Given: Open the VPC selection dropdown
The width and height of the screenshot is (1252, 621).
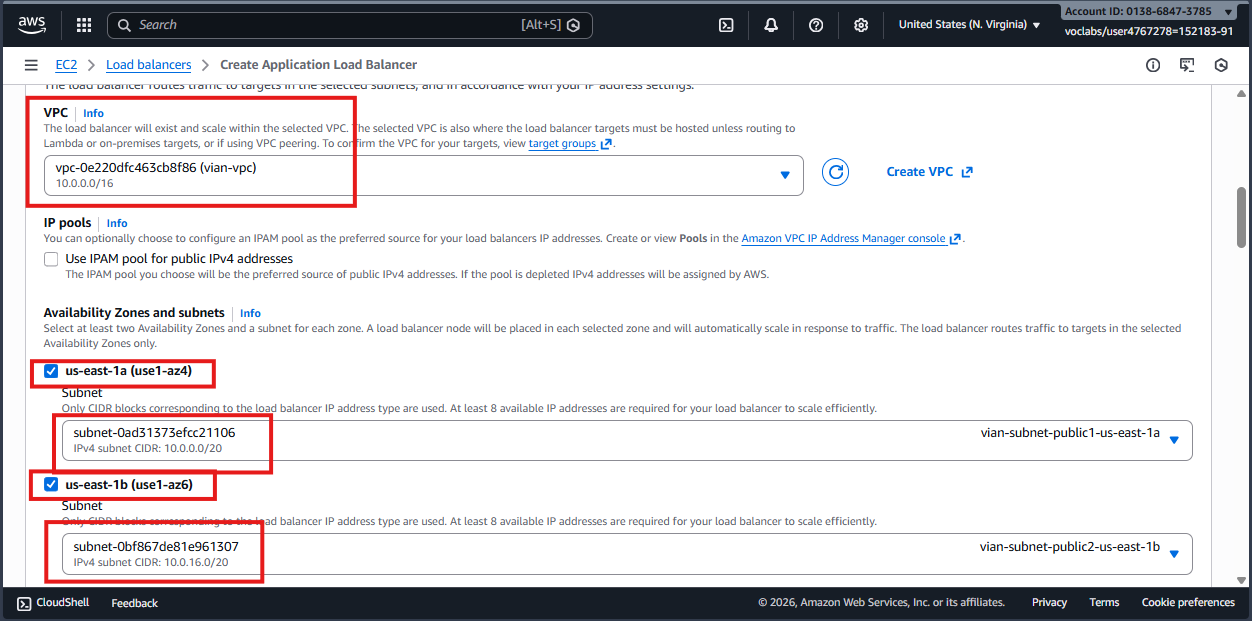Looking at the screenshot, I should (x=424, y=175).
